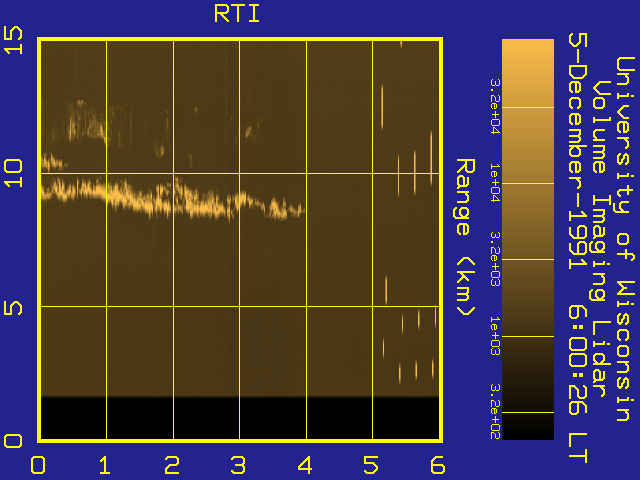Image resolution: width=640 pixels, height=480 pixels.
Task: Click colorbar label 3.2e+03
Action: coord(495,259)
